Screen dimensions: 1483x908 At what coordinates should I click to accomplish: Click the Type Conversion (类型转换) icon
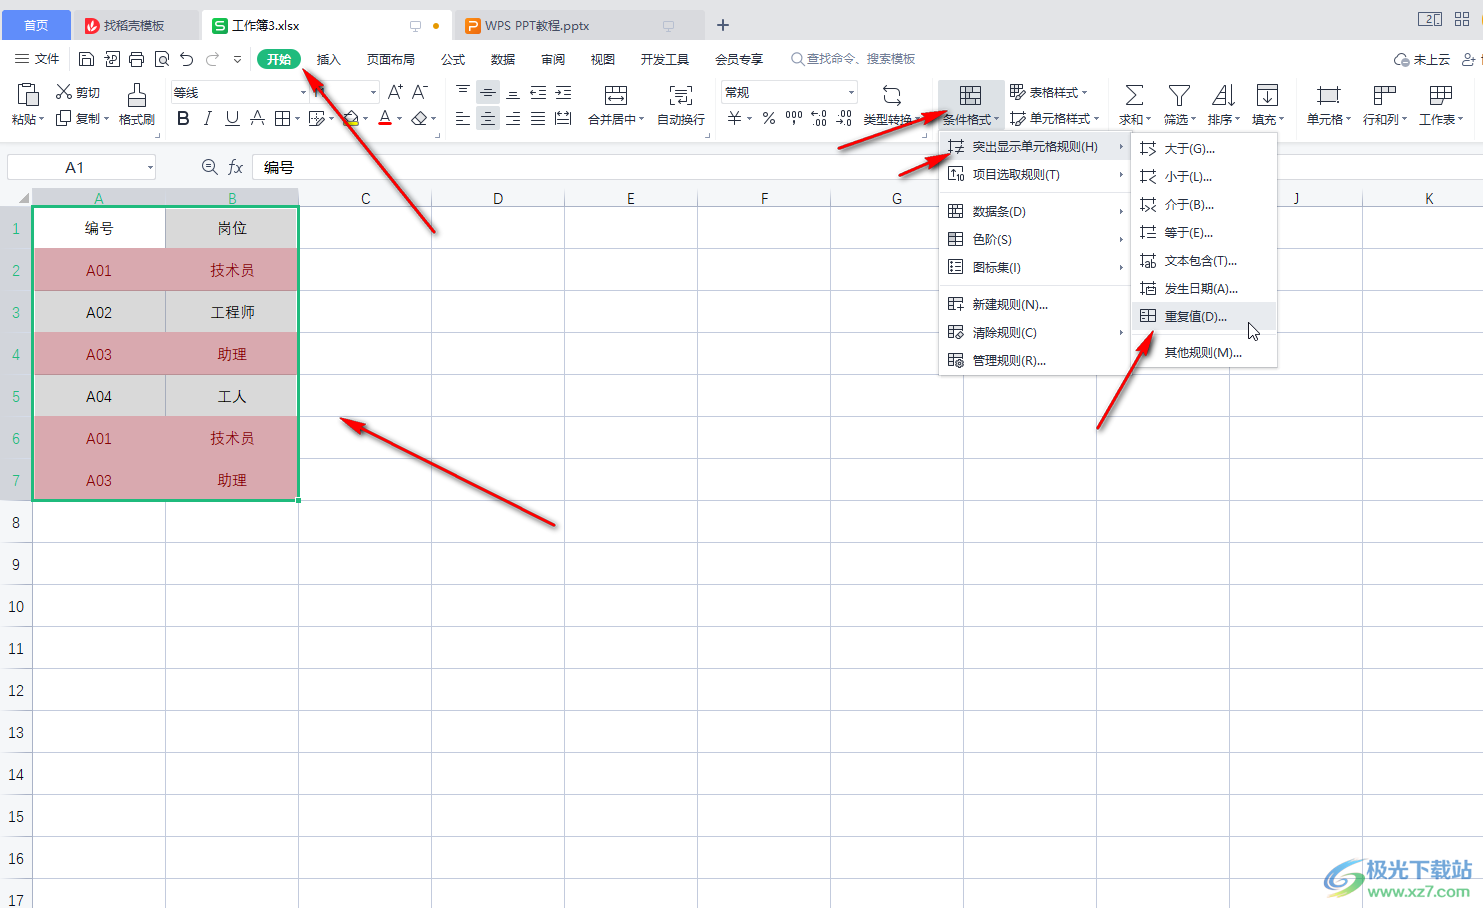point(892,95)
